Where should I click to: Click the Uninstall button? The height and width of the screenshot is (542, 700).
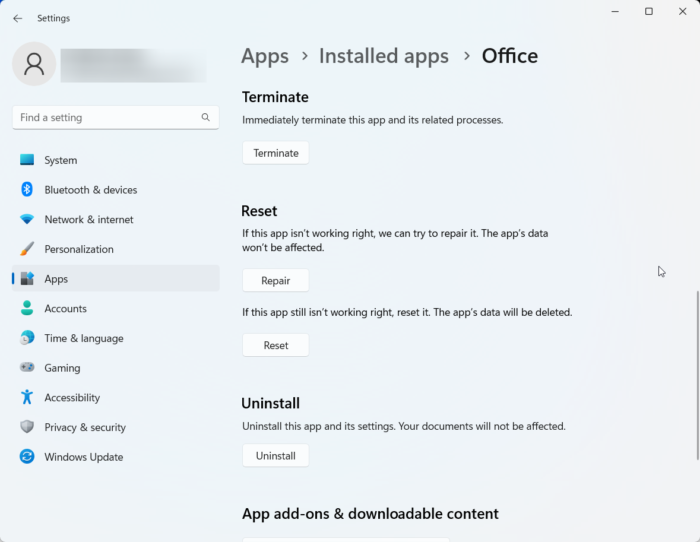pyautogui.click(x=275, y=456)
